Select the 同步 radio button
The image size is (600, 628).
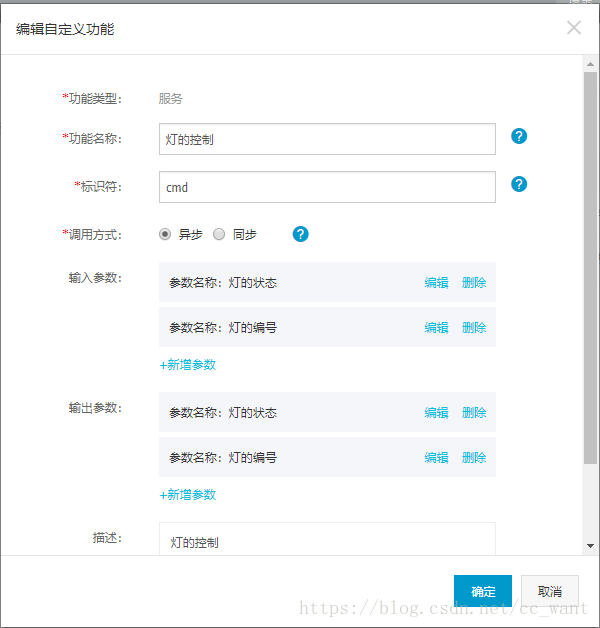click(x=219, y=234)
